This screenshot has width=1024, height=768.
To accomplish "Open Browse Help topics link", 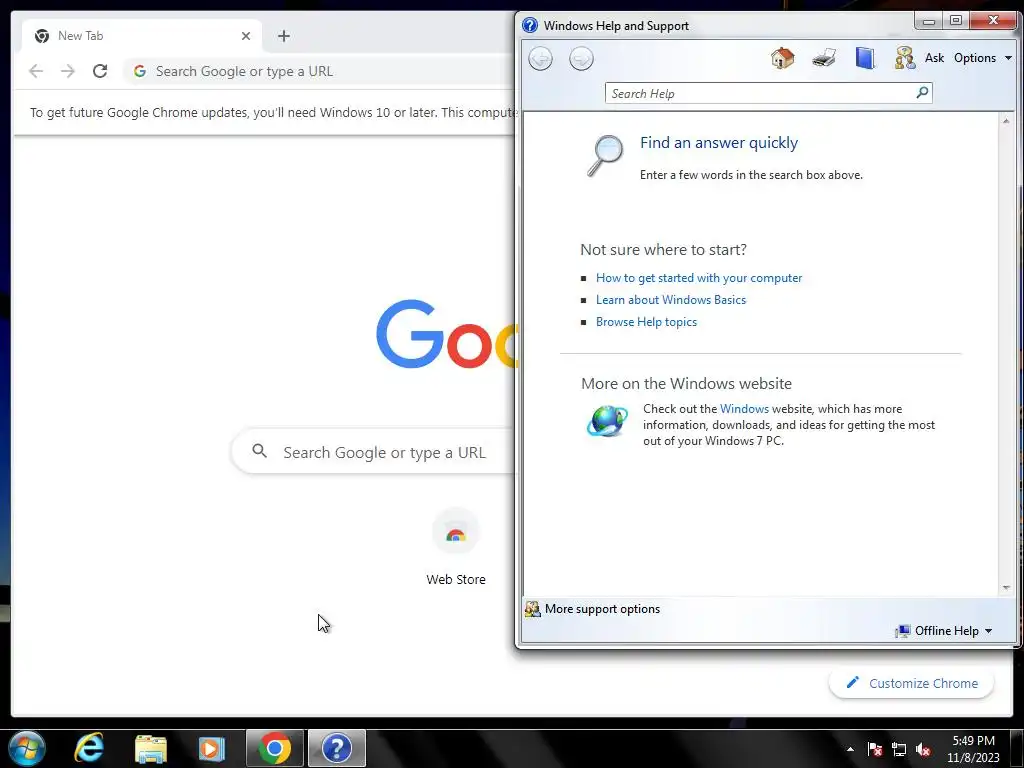I will click(646, 322).
